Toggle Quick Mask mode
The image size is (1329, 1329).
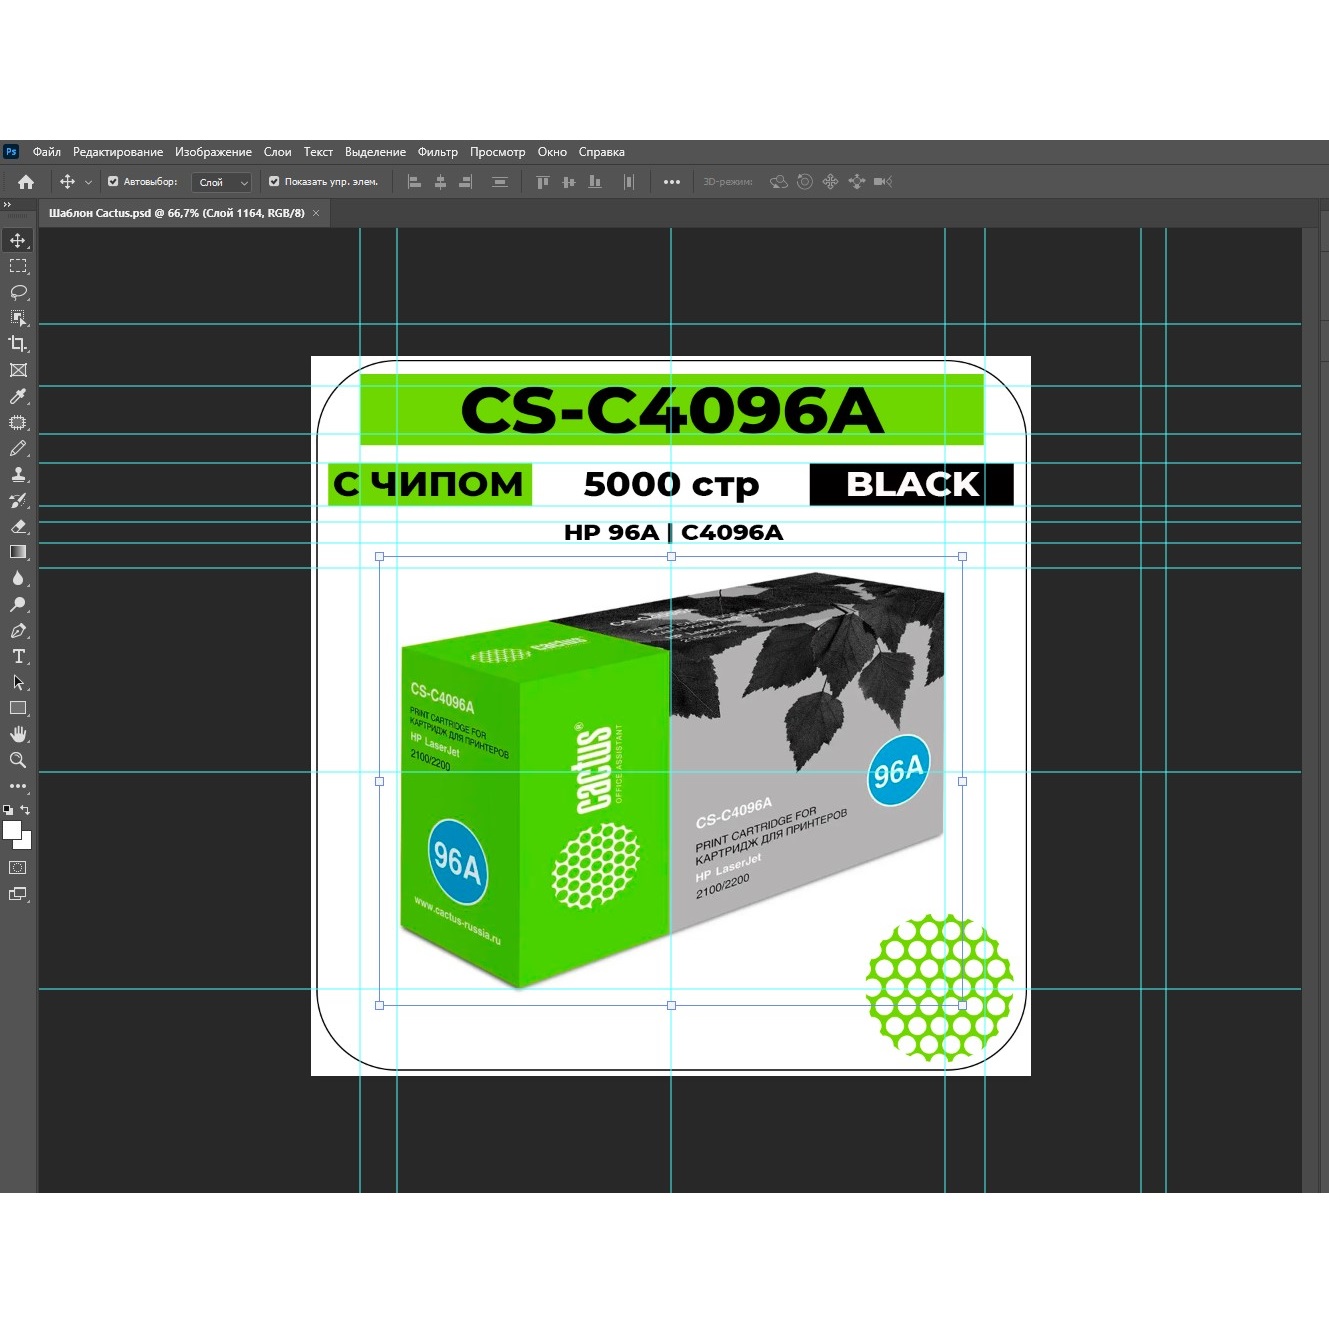(18, 868)
